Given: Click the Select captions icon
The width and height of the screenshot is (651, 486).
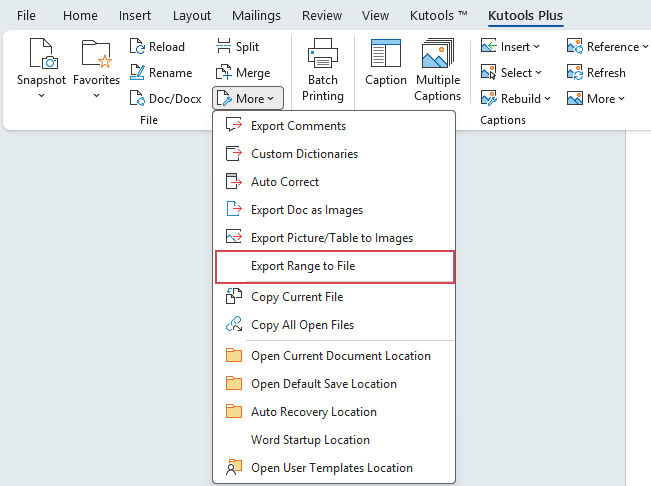Looking at the screenshot, I should pos(489,73).
